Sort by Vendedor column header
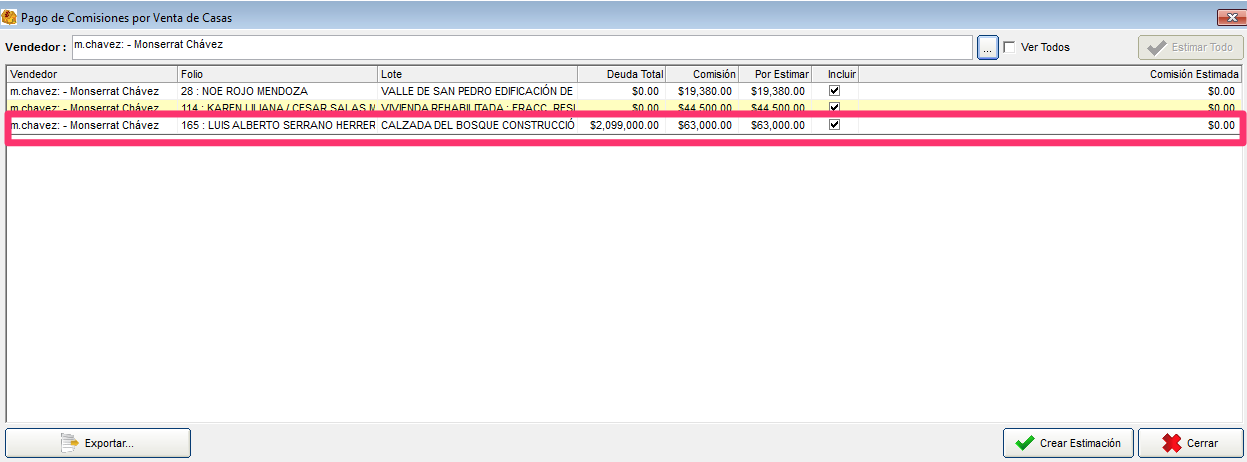The image size is (1247, 462). 92,74
